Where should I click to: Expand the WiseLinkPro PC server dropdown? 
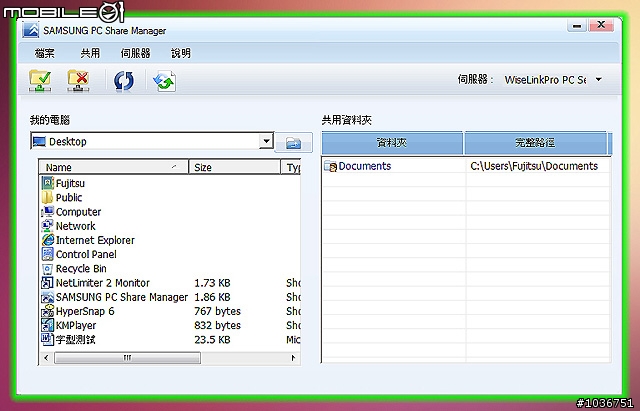click(x=598, y=80)
